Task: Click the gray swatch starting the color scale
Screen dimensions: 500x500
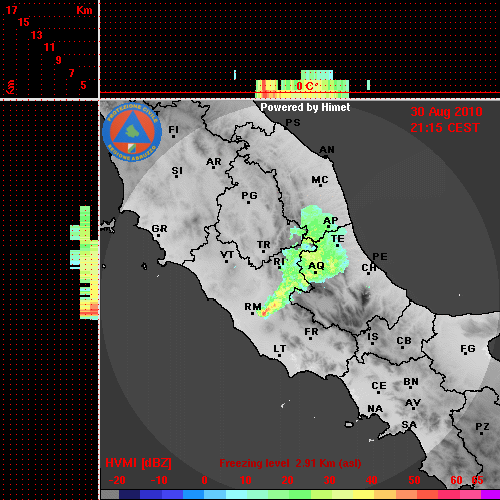Action: tap(110, 494)
